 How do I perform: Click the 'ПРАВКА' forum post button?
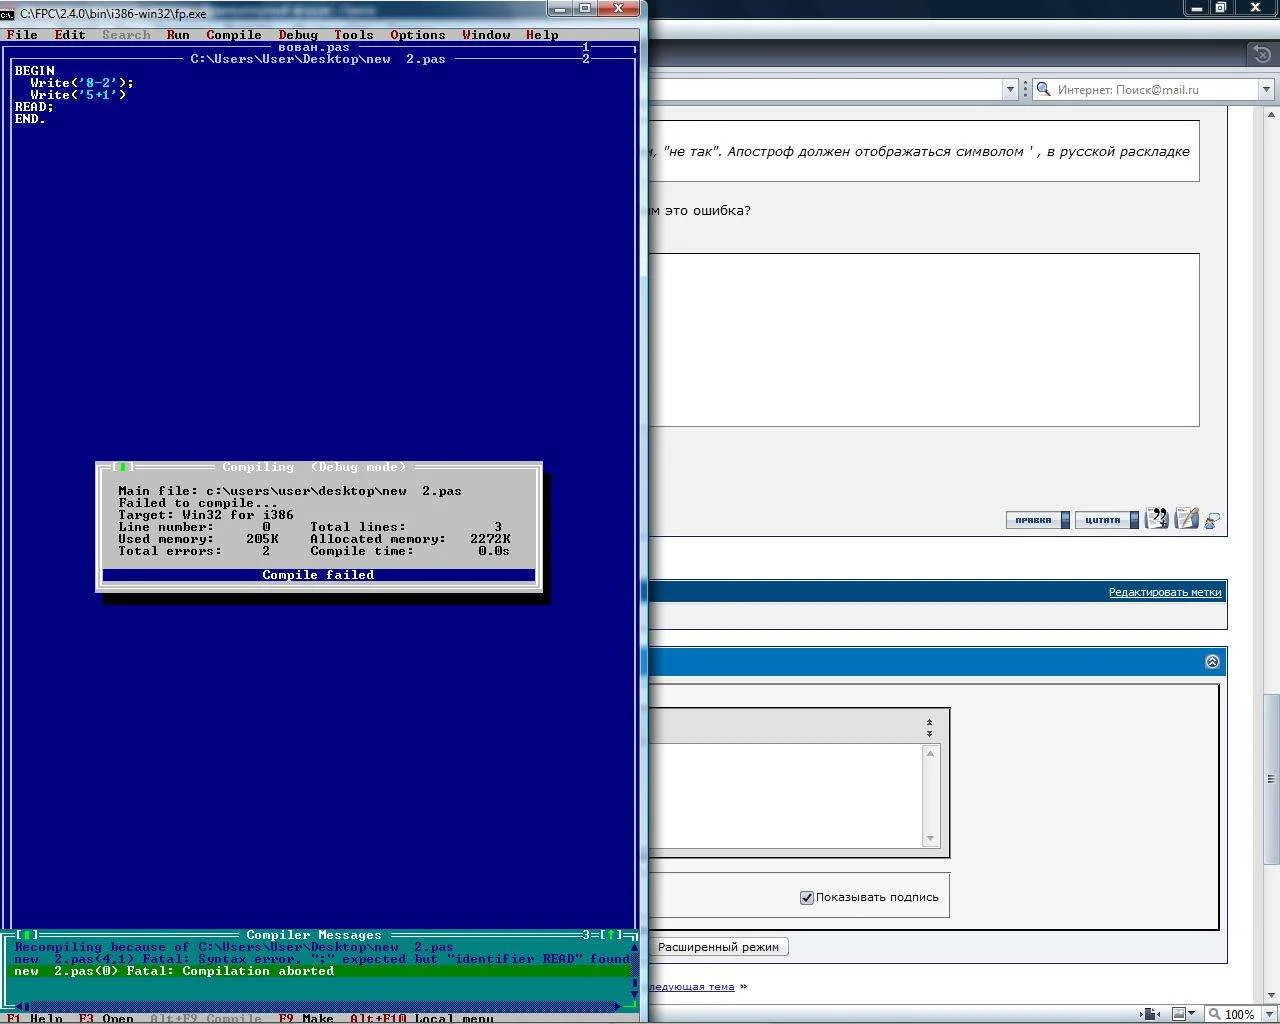coord(1037,520)
